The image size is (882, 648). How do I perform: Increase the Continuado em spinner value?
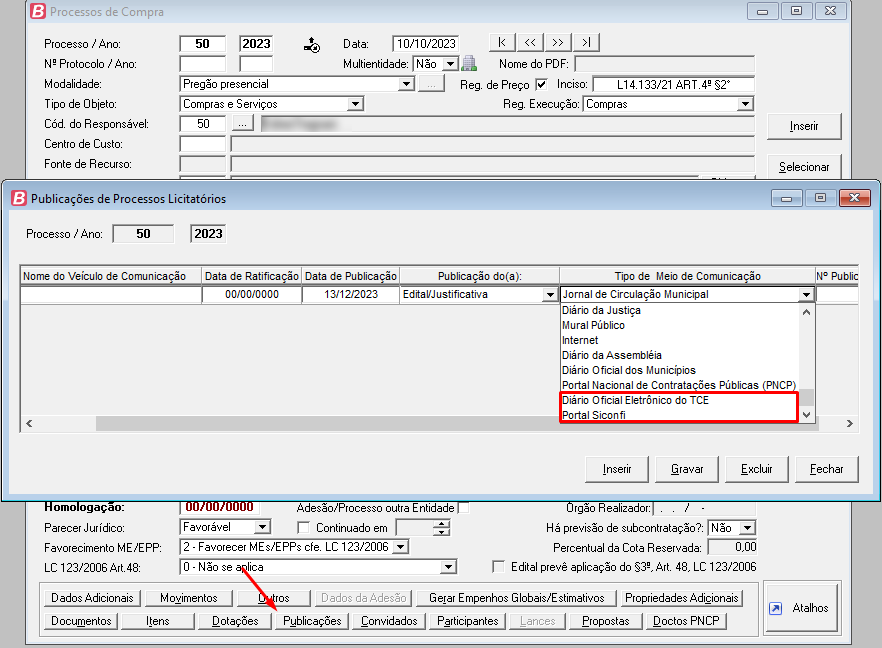[x=442, y=524]
